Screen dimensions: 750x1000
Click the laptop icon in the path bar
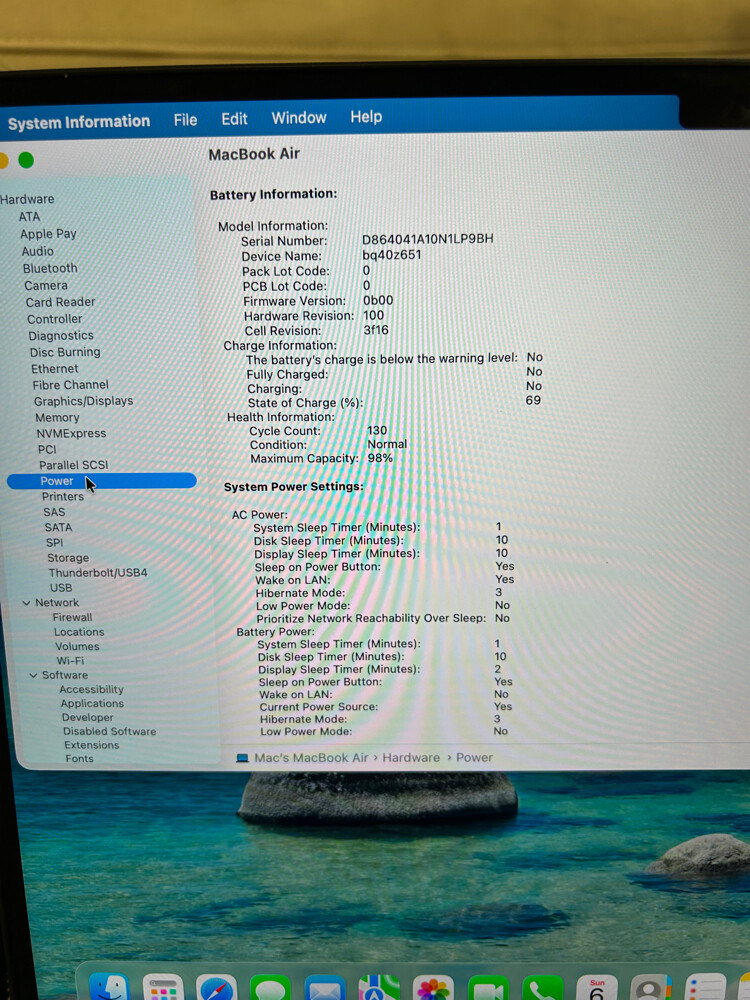coord(242,758)
